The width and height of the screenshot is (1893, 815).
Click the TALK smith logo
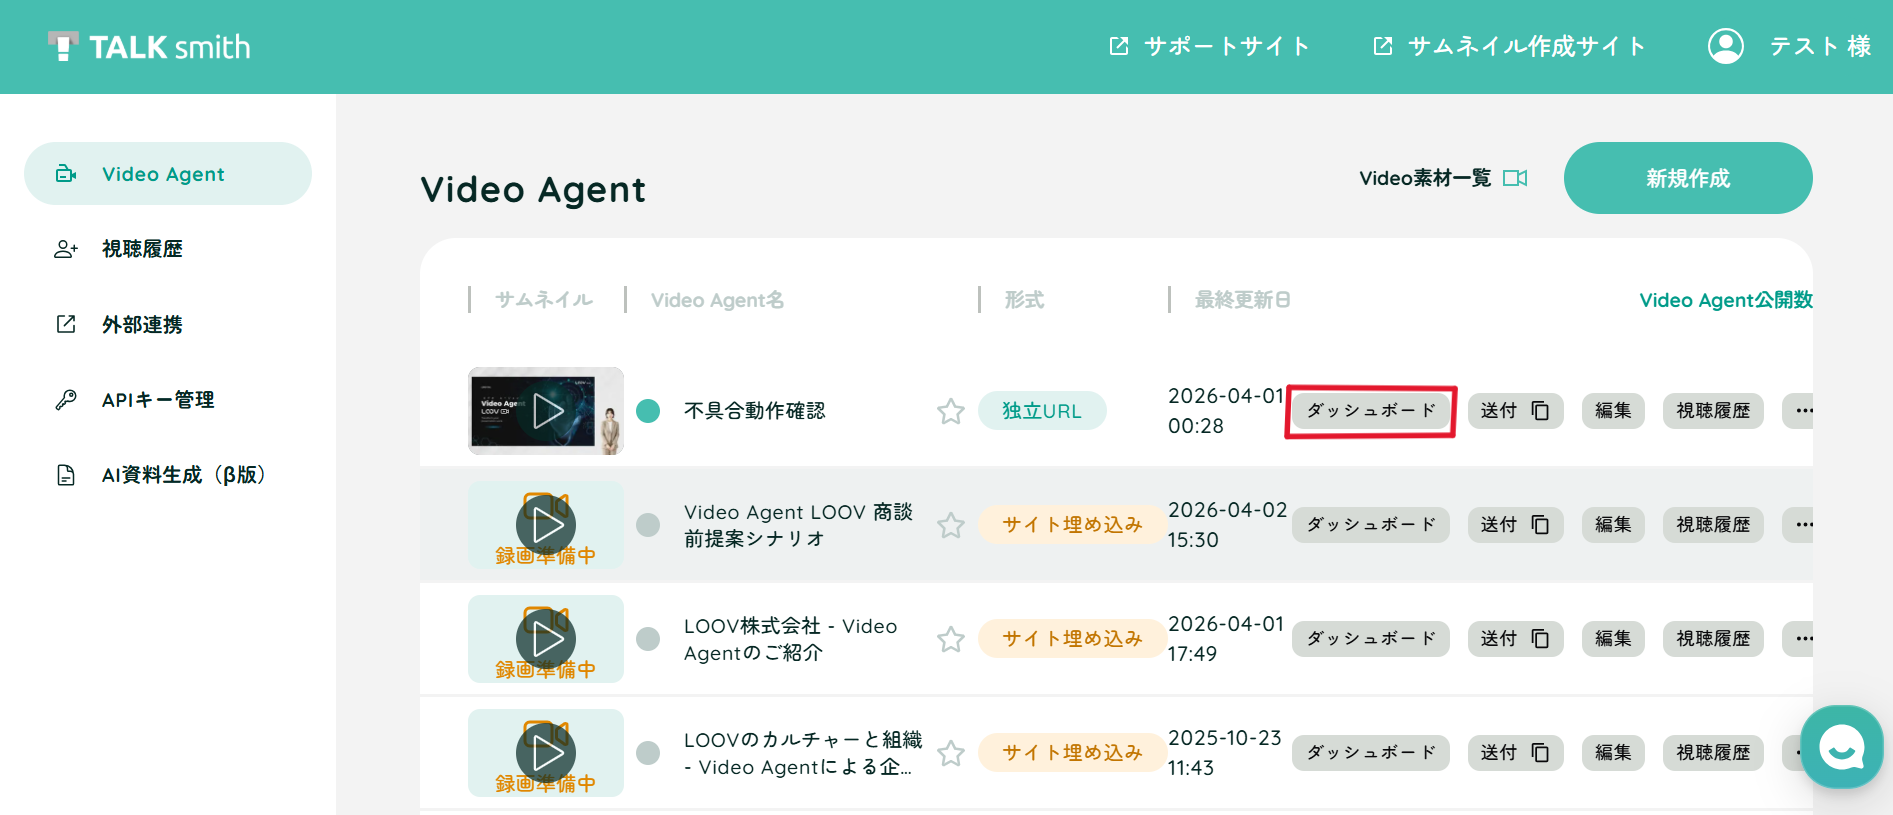pyautogui.click(x=150, y=46)
